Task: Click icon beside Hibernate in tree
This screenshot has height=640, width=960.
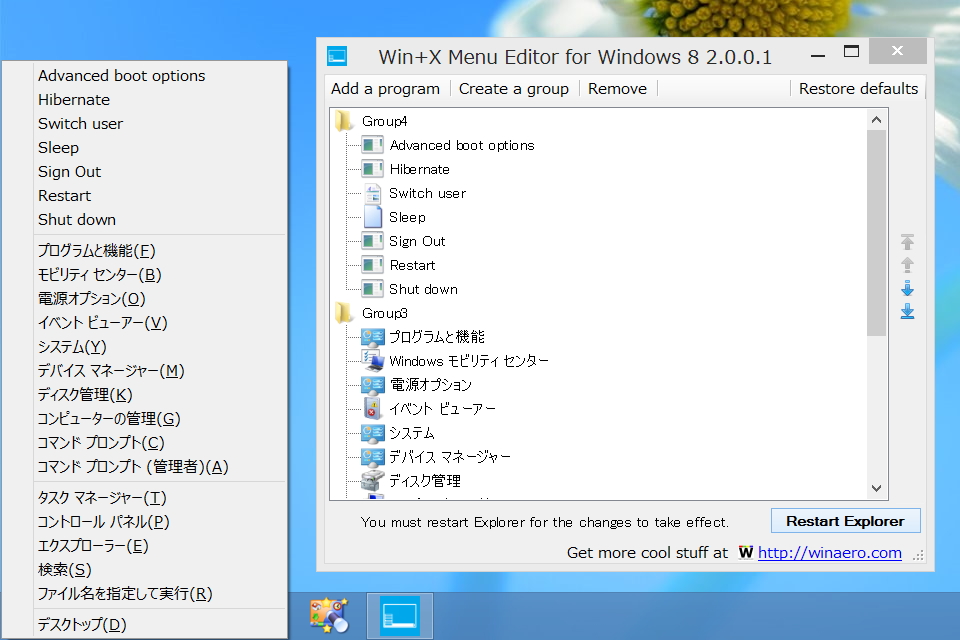Action: [372, 169]
